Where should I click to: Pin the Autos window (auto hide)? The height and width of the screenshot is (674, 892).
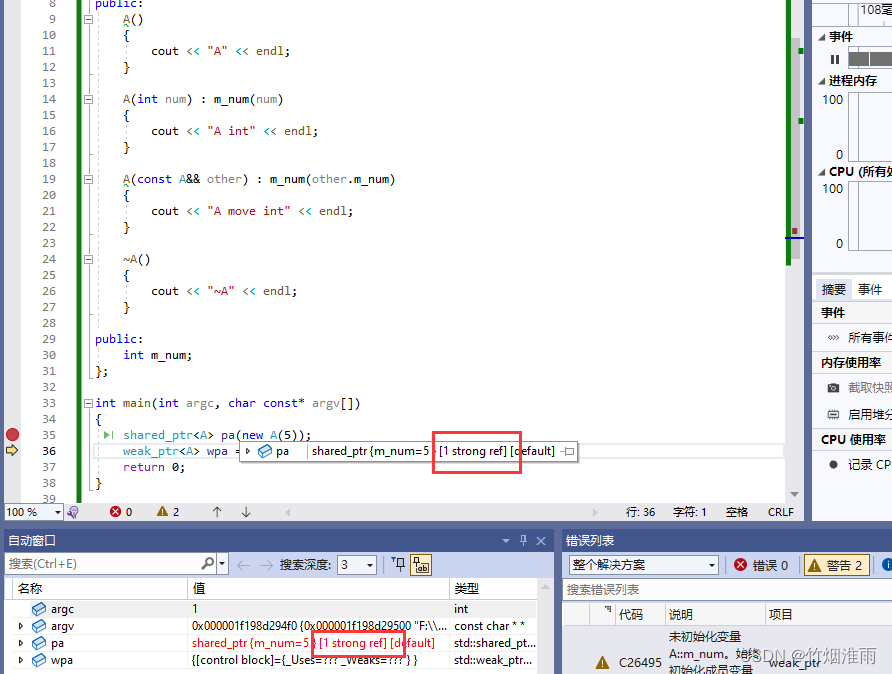click(523, 540)
